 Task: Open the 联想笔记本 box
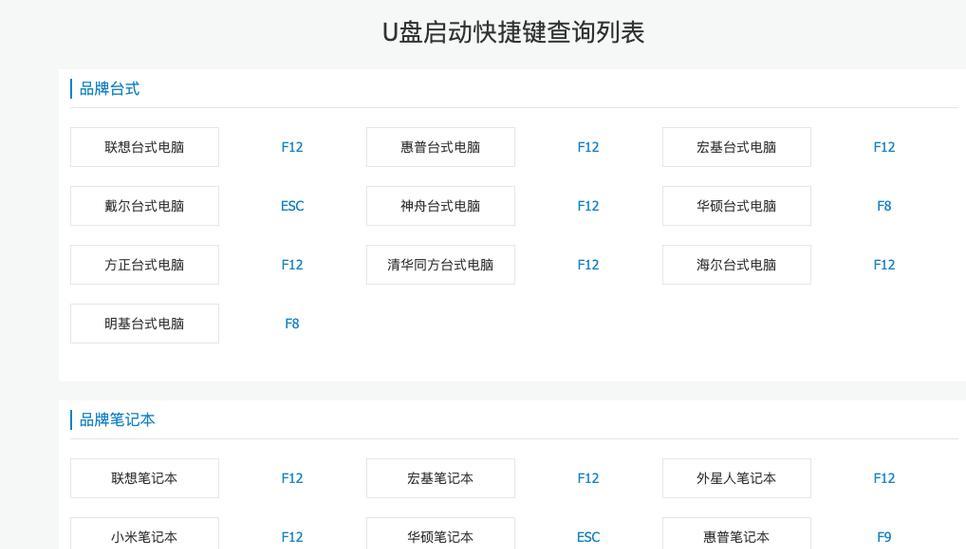(x=144, y=478)
